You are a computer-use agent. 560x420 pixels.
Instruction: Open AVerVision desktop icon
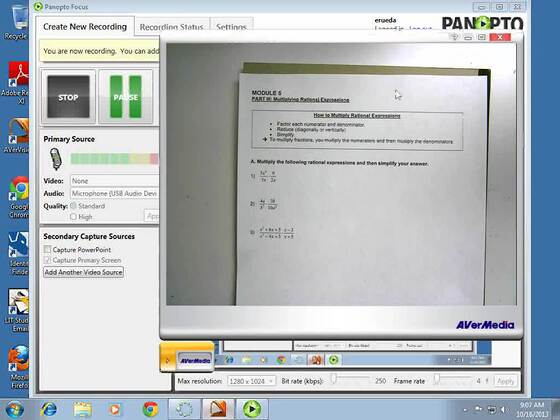coord(16,136)
